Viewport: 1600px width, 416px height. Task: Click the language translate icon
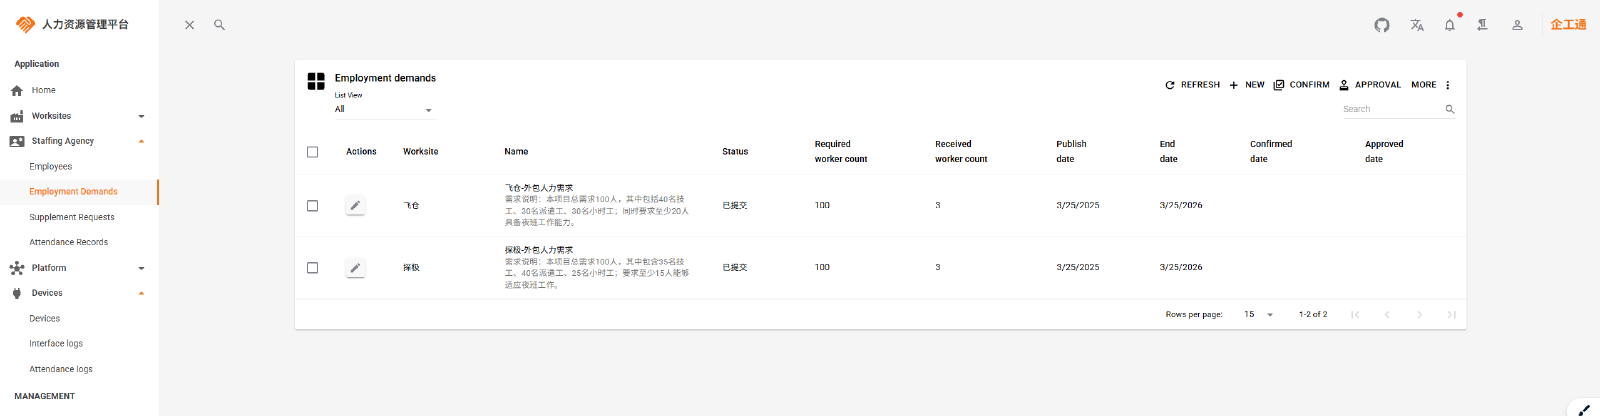pyautogui.click(x=1416, y=25)
